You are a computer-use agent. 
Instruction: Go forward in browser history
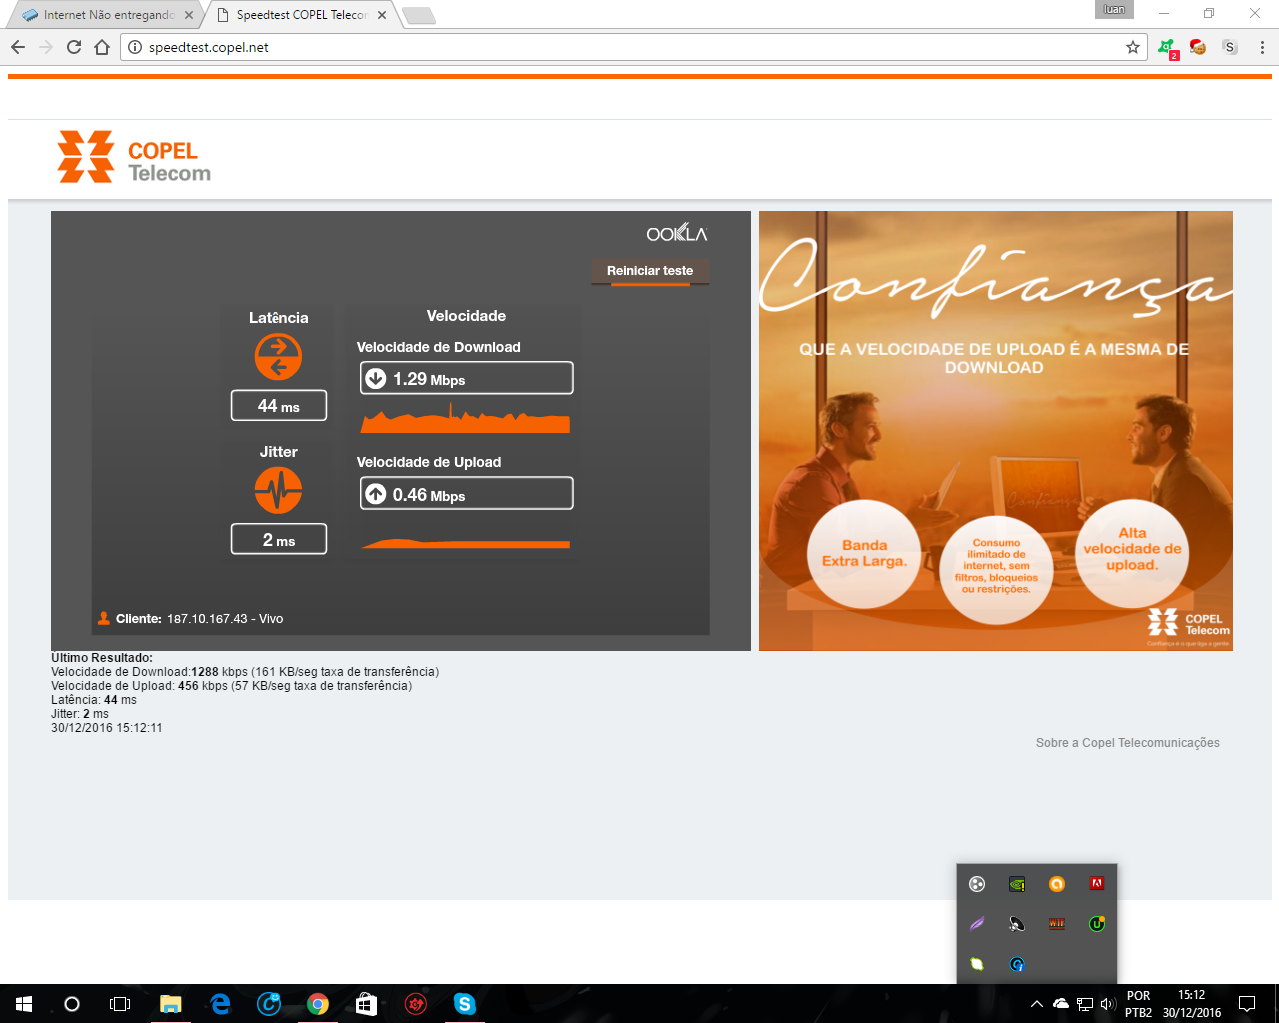46,47
